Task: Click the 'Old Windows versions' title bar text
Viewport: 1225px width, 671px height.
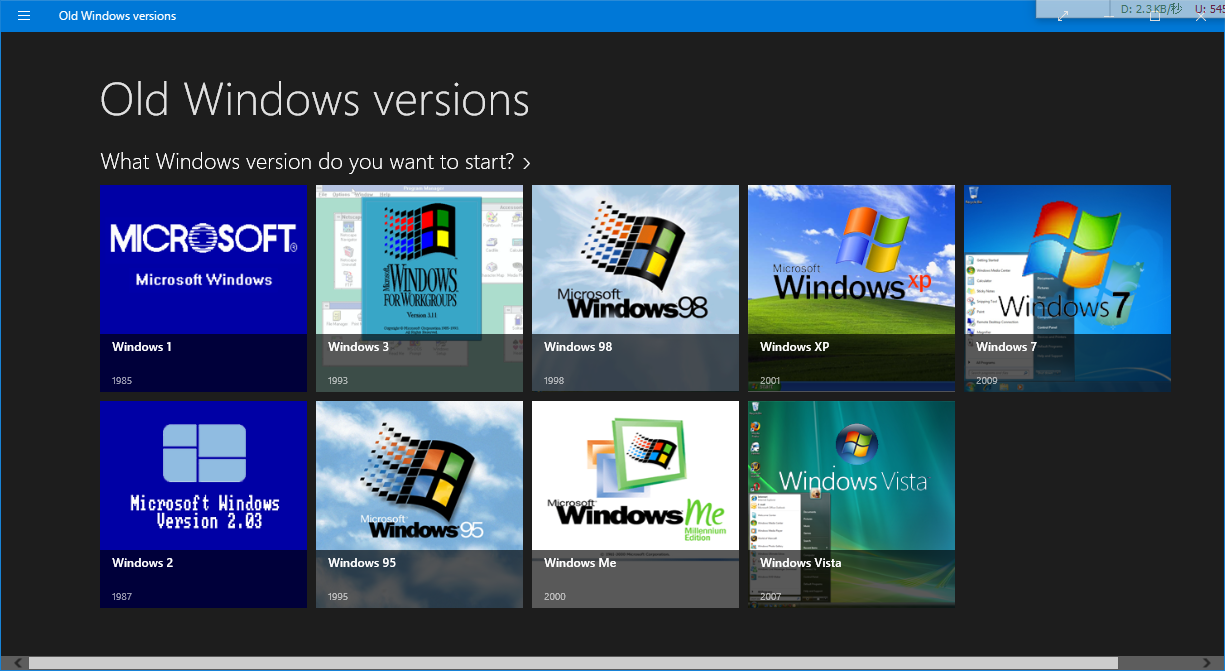Action: pyautogui.click(x=117, y=16)
